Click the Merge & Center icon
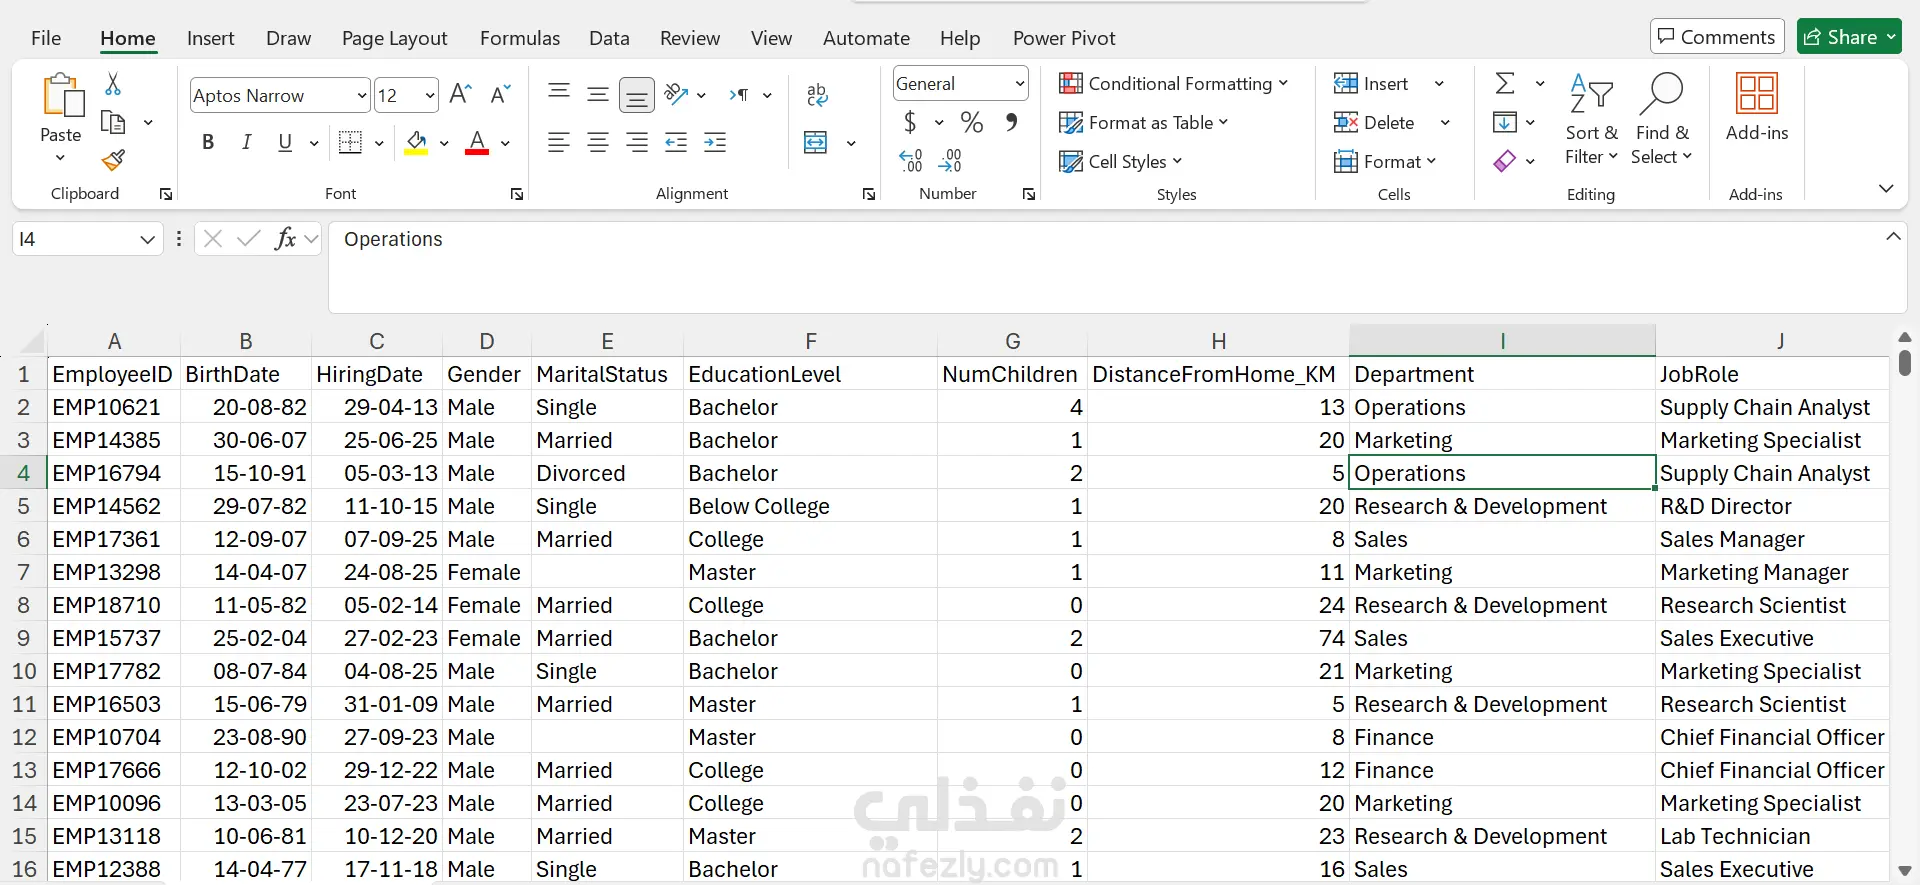 [816, 143]
